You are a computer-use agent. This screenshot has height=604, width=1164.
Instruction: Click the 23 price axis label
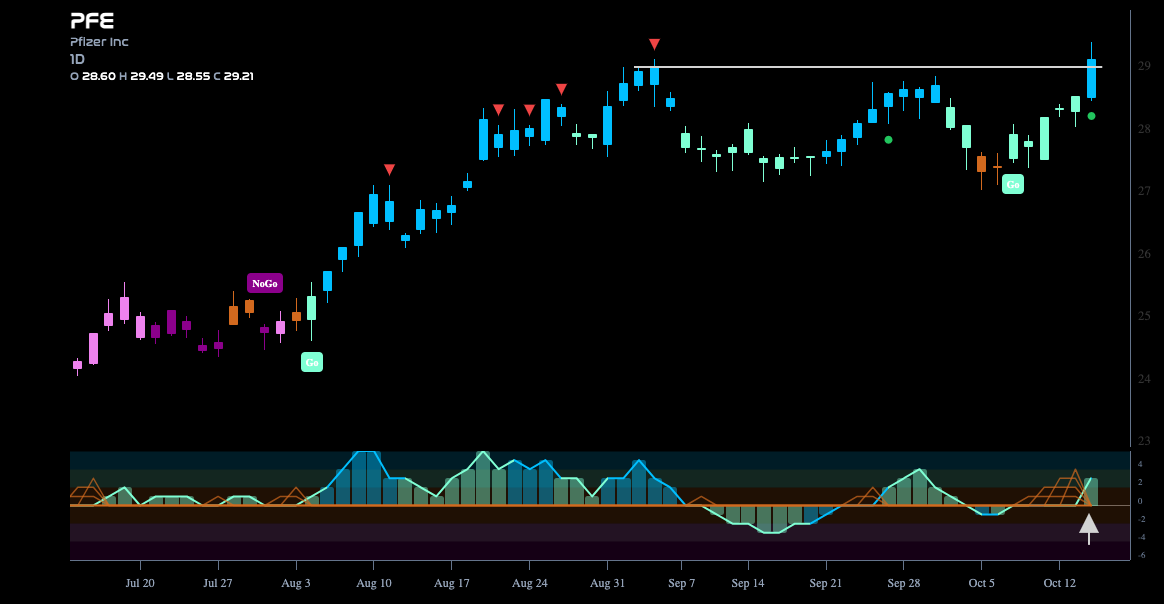tap(1144, 441)
